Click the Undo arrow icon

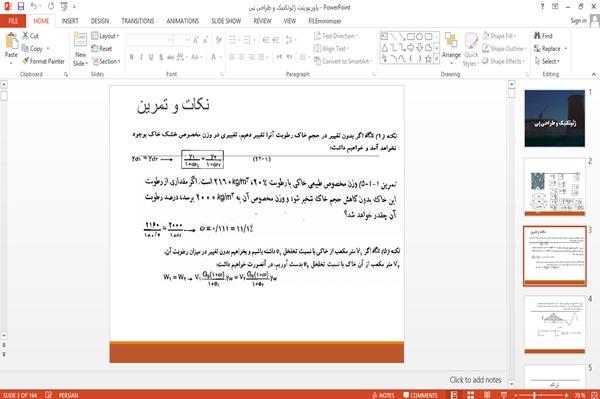(34, 7)
